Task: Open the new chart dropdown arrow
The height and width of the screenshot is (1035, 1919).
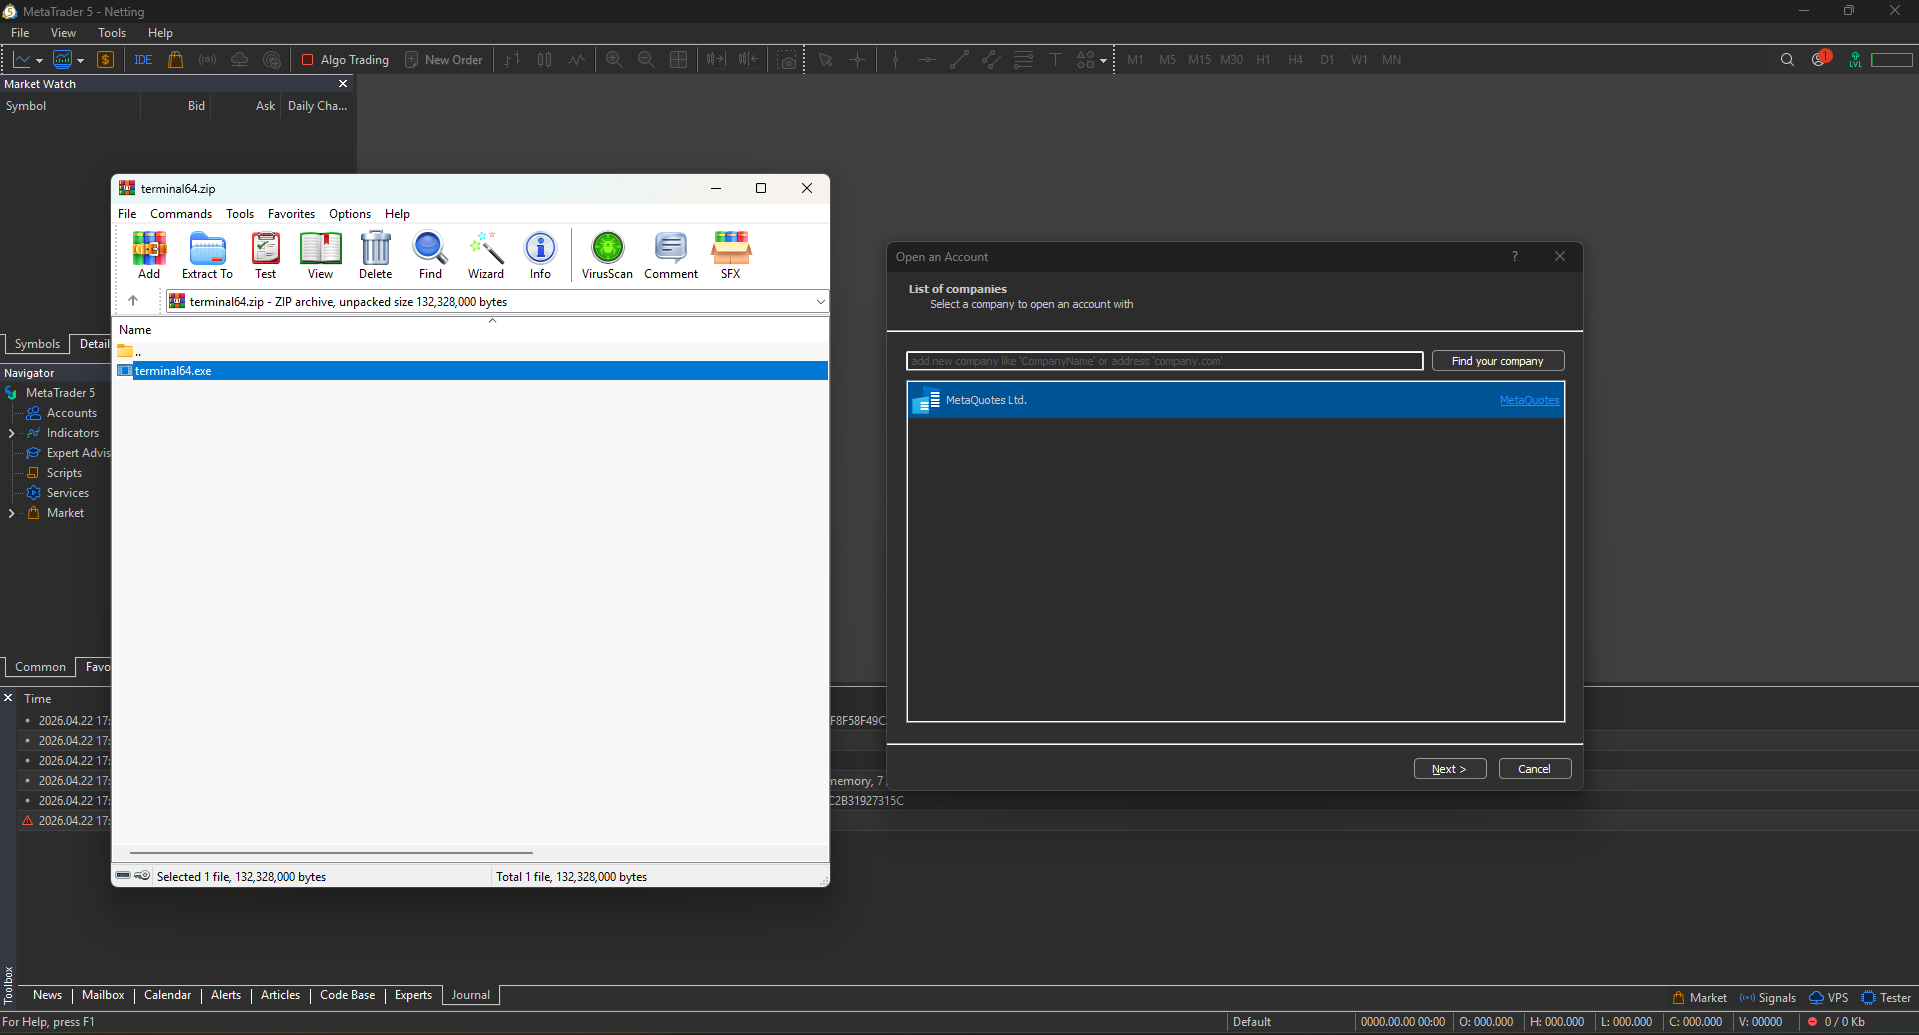Action: pyautogui.click(x=39, y=61)
